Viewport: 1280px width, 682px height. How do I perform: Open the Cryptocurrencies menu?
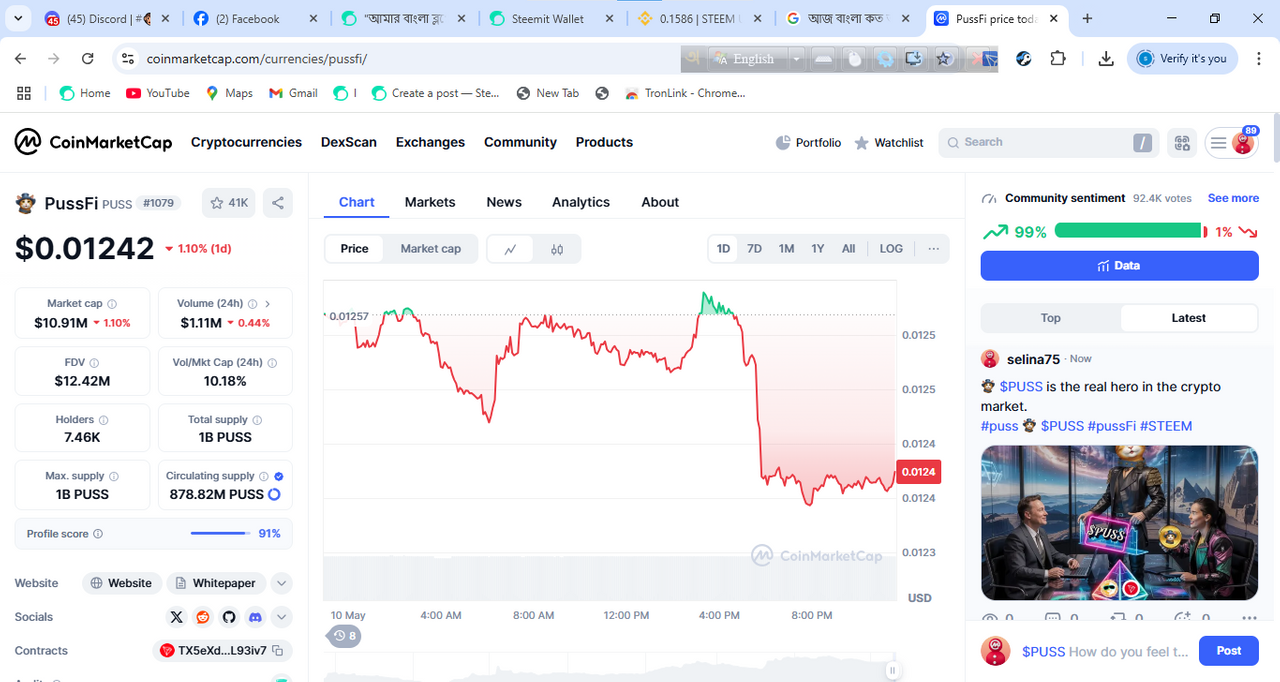point(246,143)
